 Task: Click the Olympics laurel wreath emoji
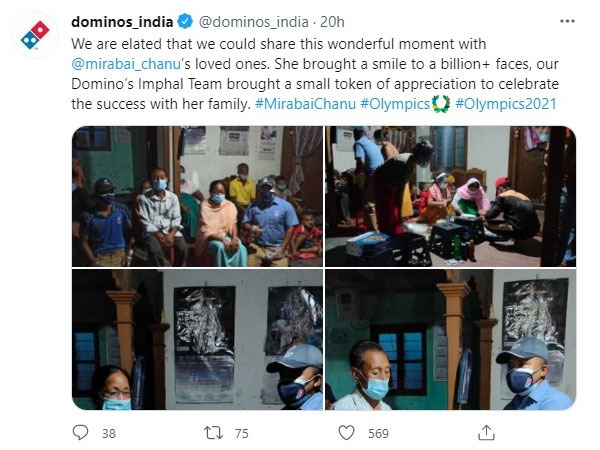click(440, 103)
